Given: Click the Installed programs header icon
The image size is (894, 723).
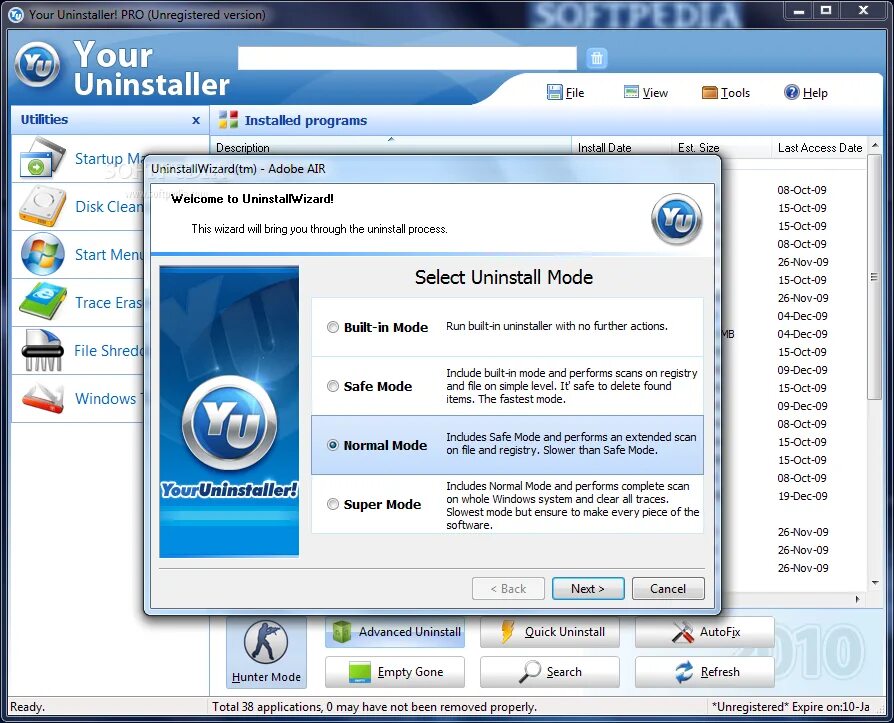Looking at the screenshot, I should (x=228, y=120).
